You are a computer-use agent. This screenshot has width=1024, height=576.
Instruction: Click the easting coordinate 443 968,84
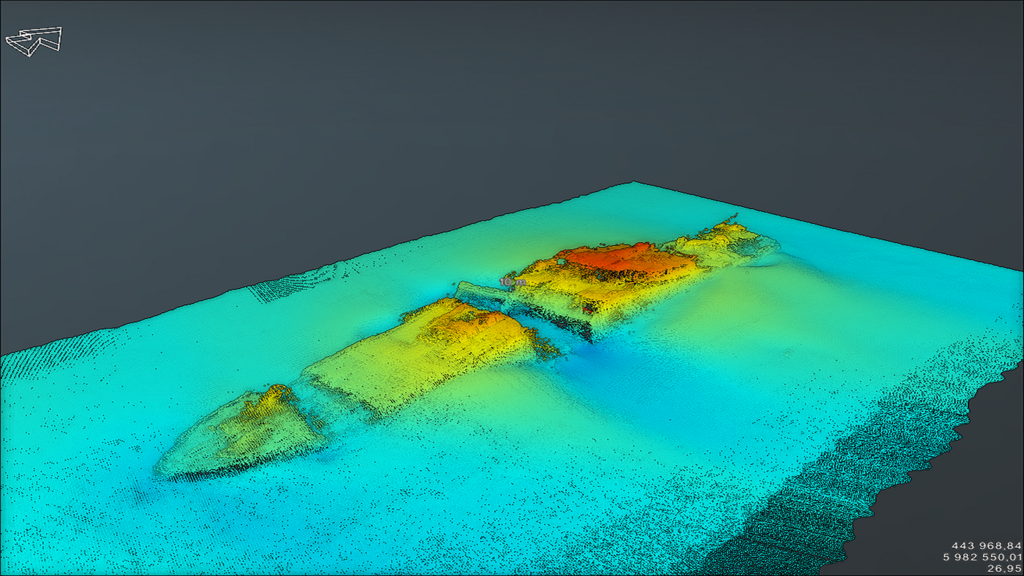click(x=985, y=545)
